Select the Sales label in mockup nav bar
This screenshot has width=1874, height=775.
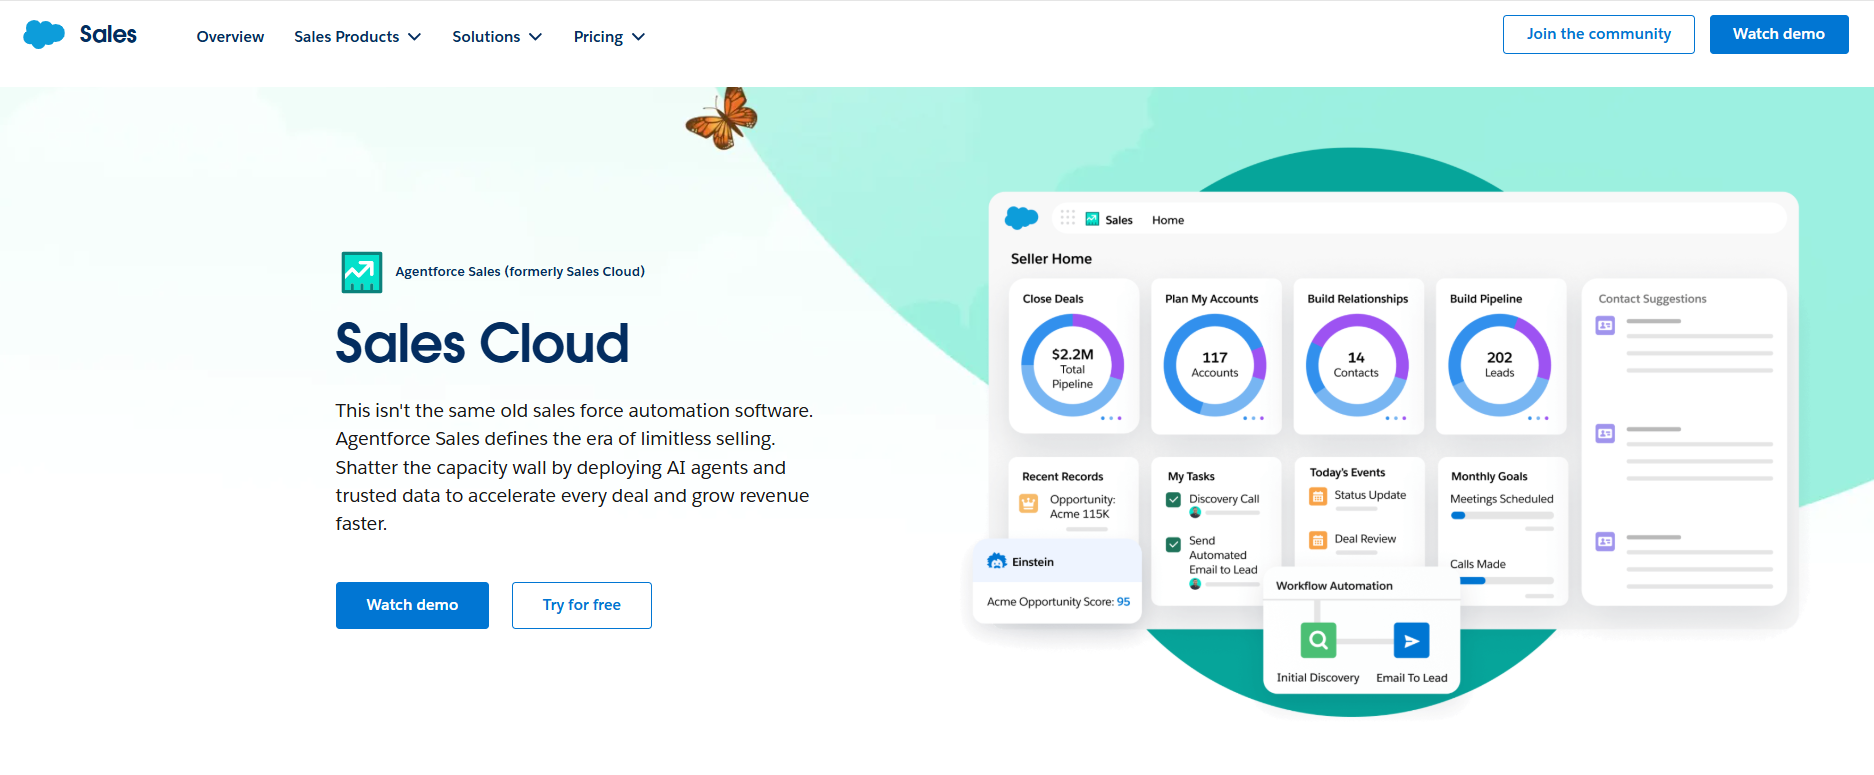(1119, 220)
